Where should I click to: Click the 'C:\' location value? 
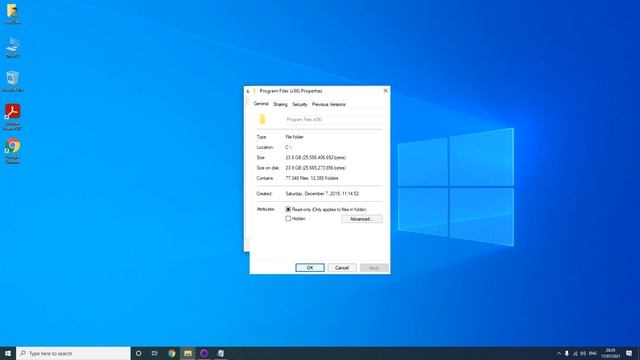288,147
